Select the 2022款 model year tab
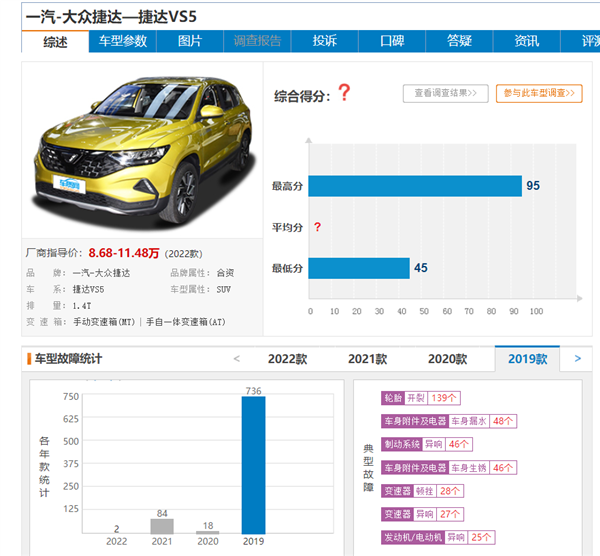The image size is (600, 556). (x=288, y=359)
